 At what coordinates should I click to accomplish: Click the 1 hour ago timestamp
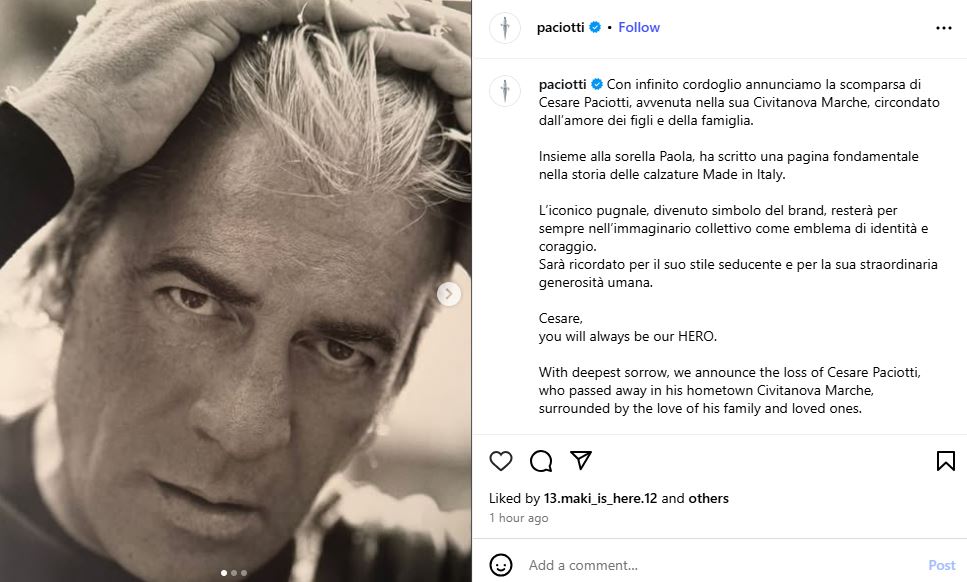[x=519, y=518]
